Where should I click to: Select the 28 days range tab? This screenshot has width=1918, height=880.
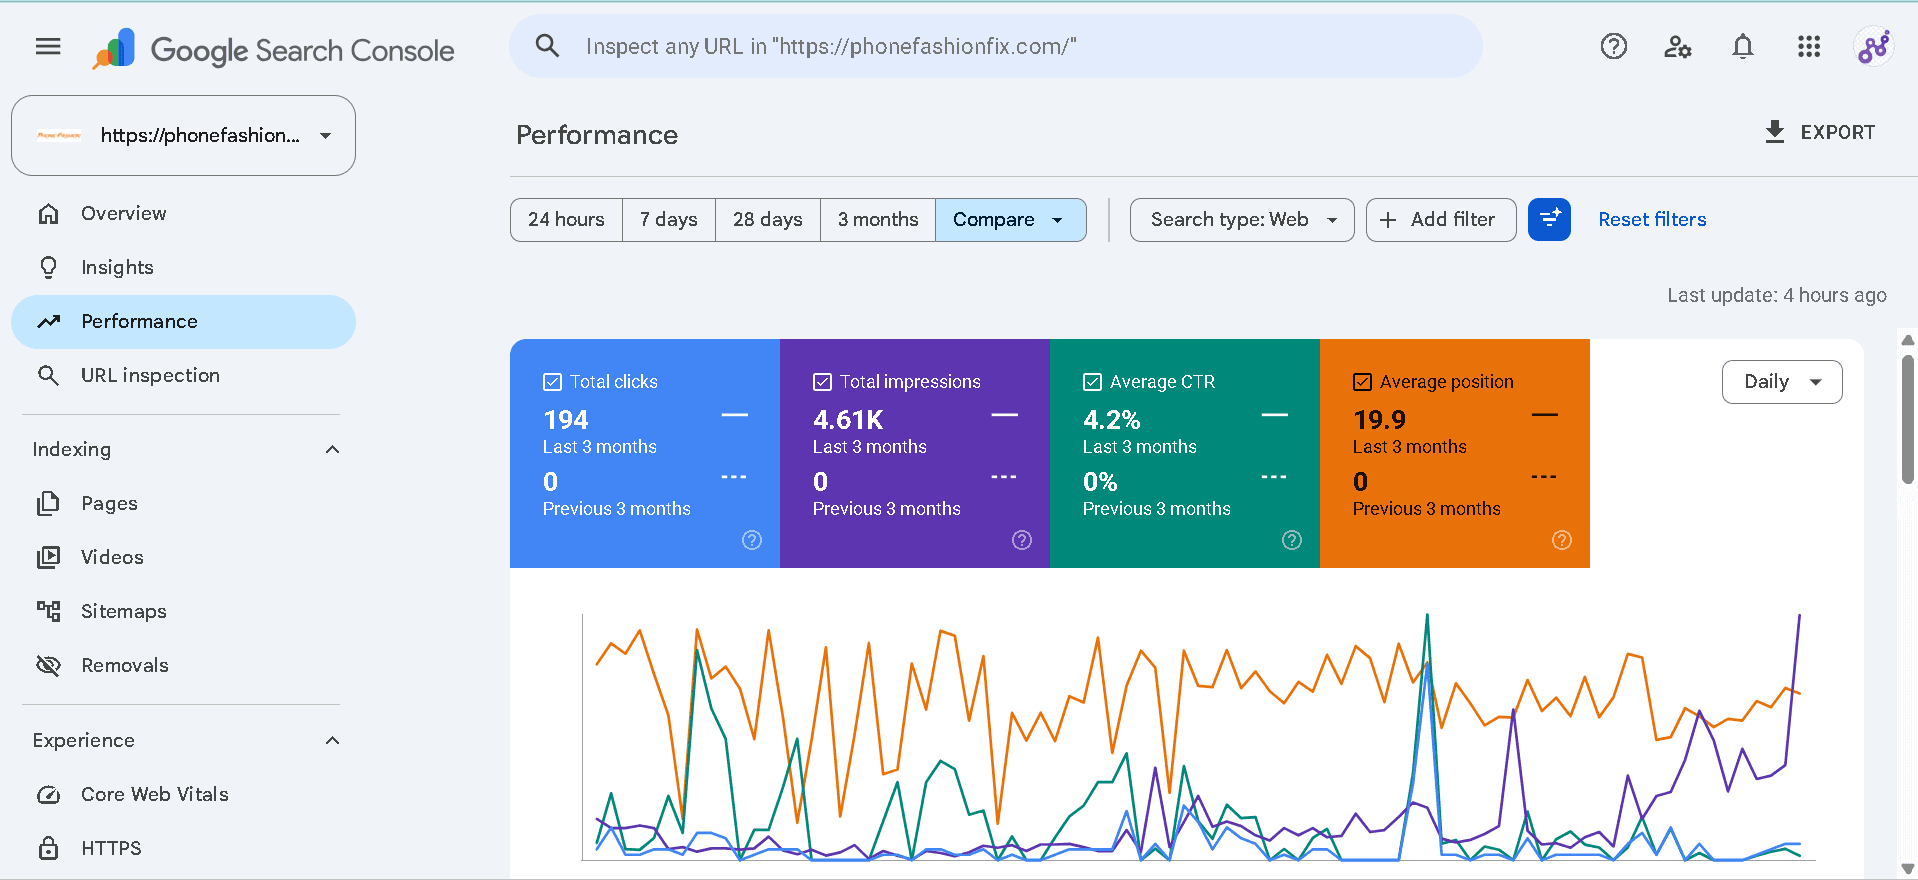(x=768, y=220)
